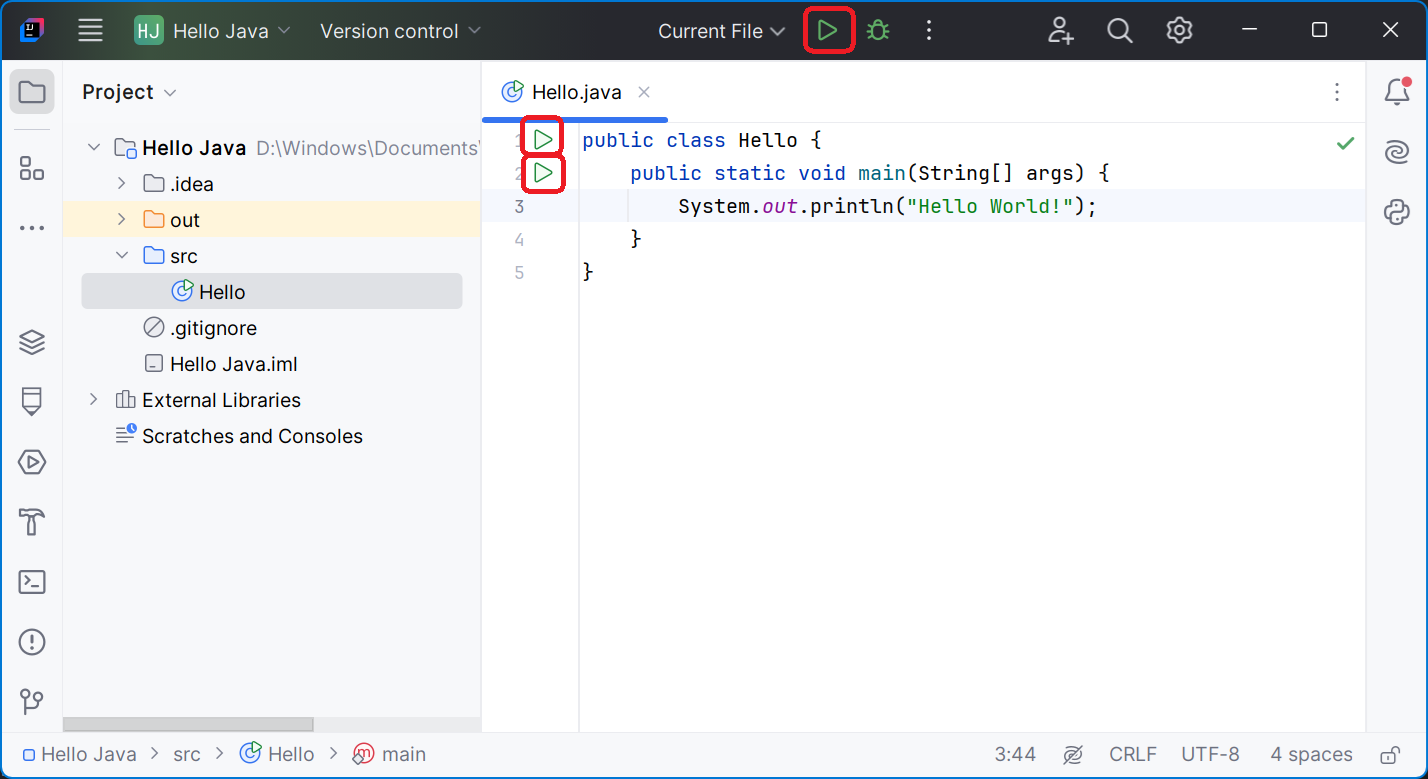Select the Hello.java editor tab
This screenshot has width=1428, height=779.
point(575,92)
